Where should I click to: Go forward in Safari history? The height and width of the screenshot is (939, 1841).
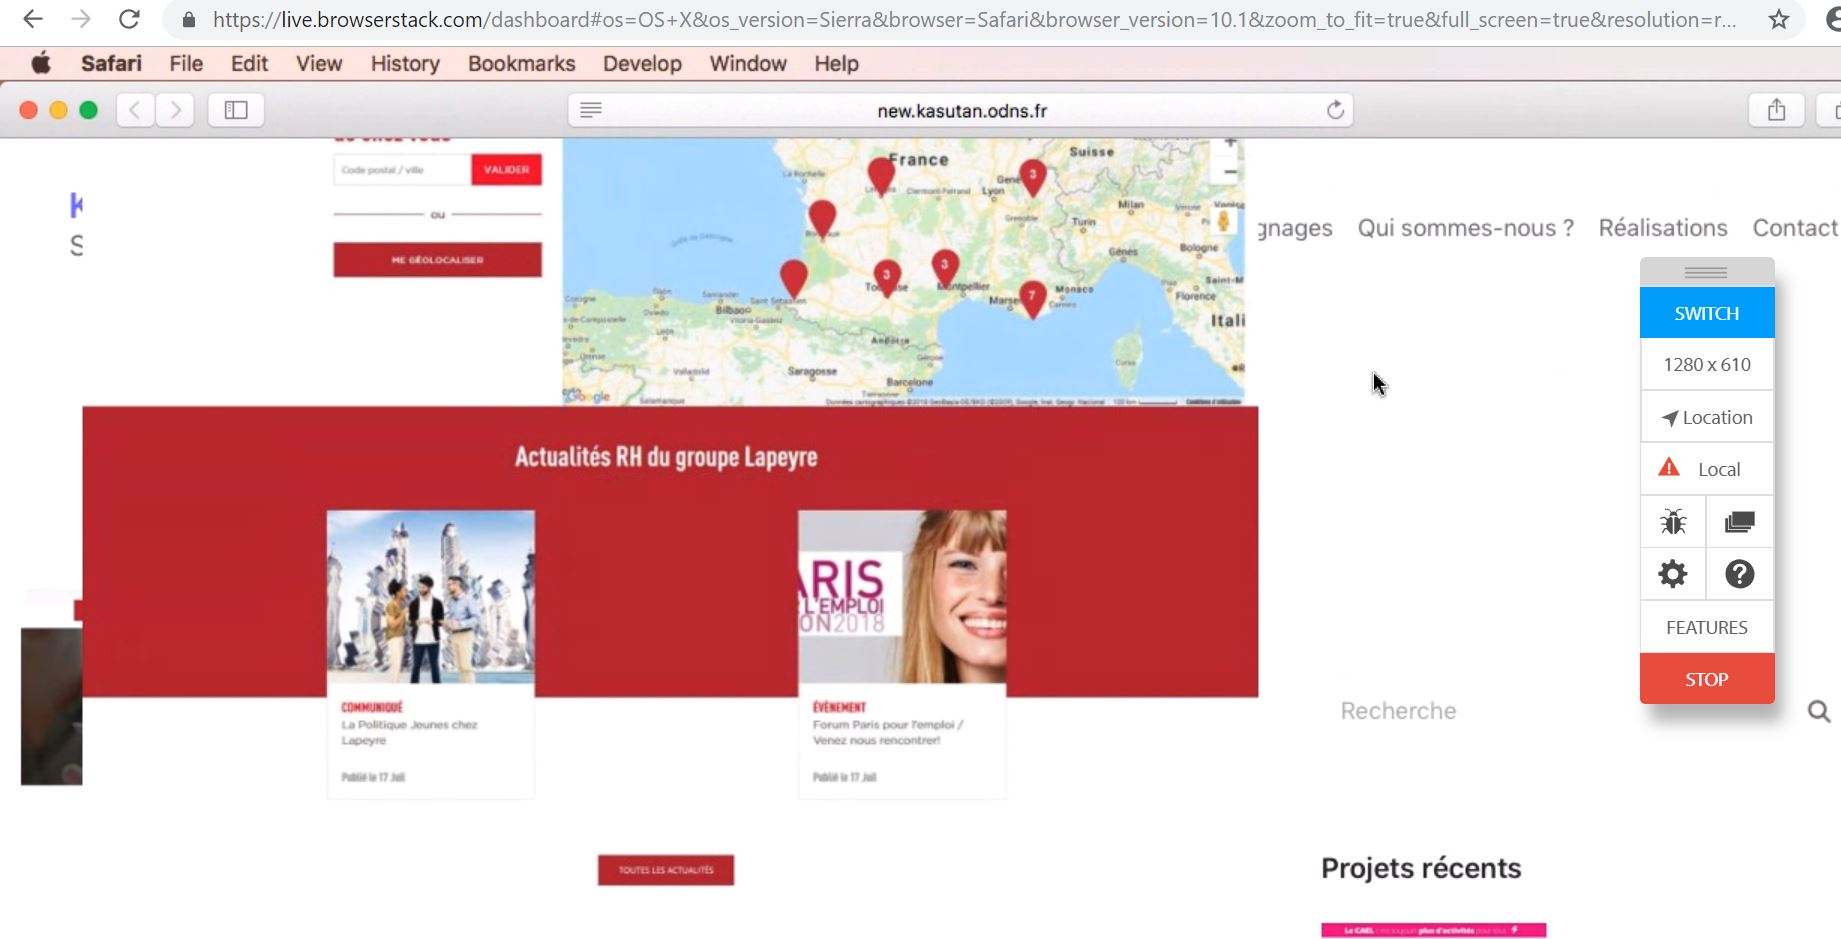(x=175, y=110)
